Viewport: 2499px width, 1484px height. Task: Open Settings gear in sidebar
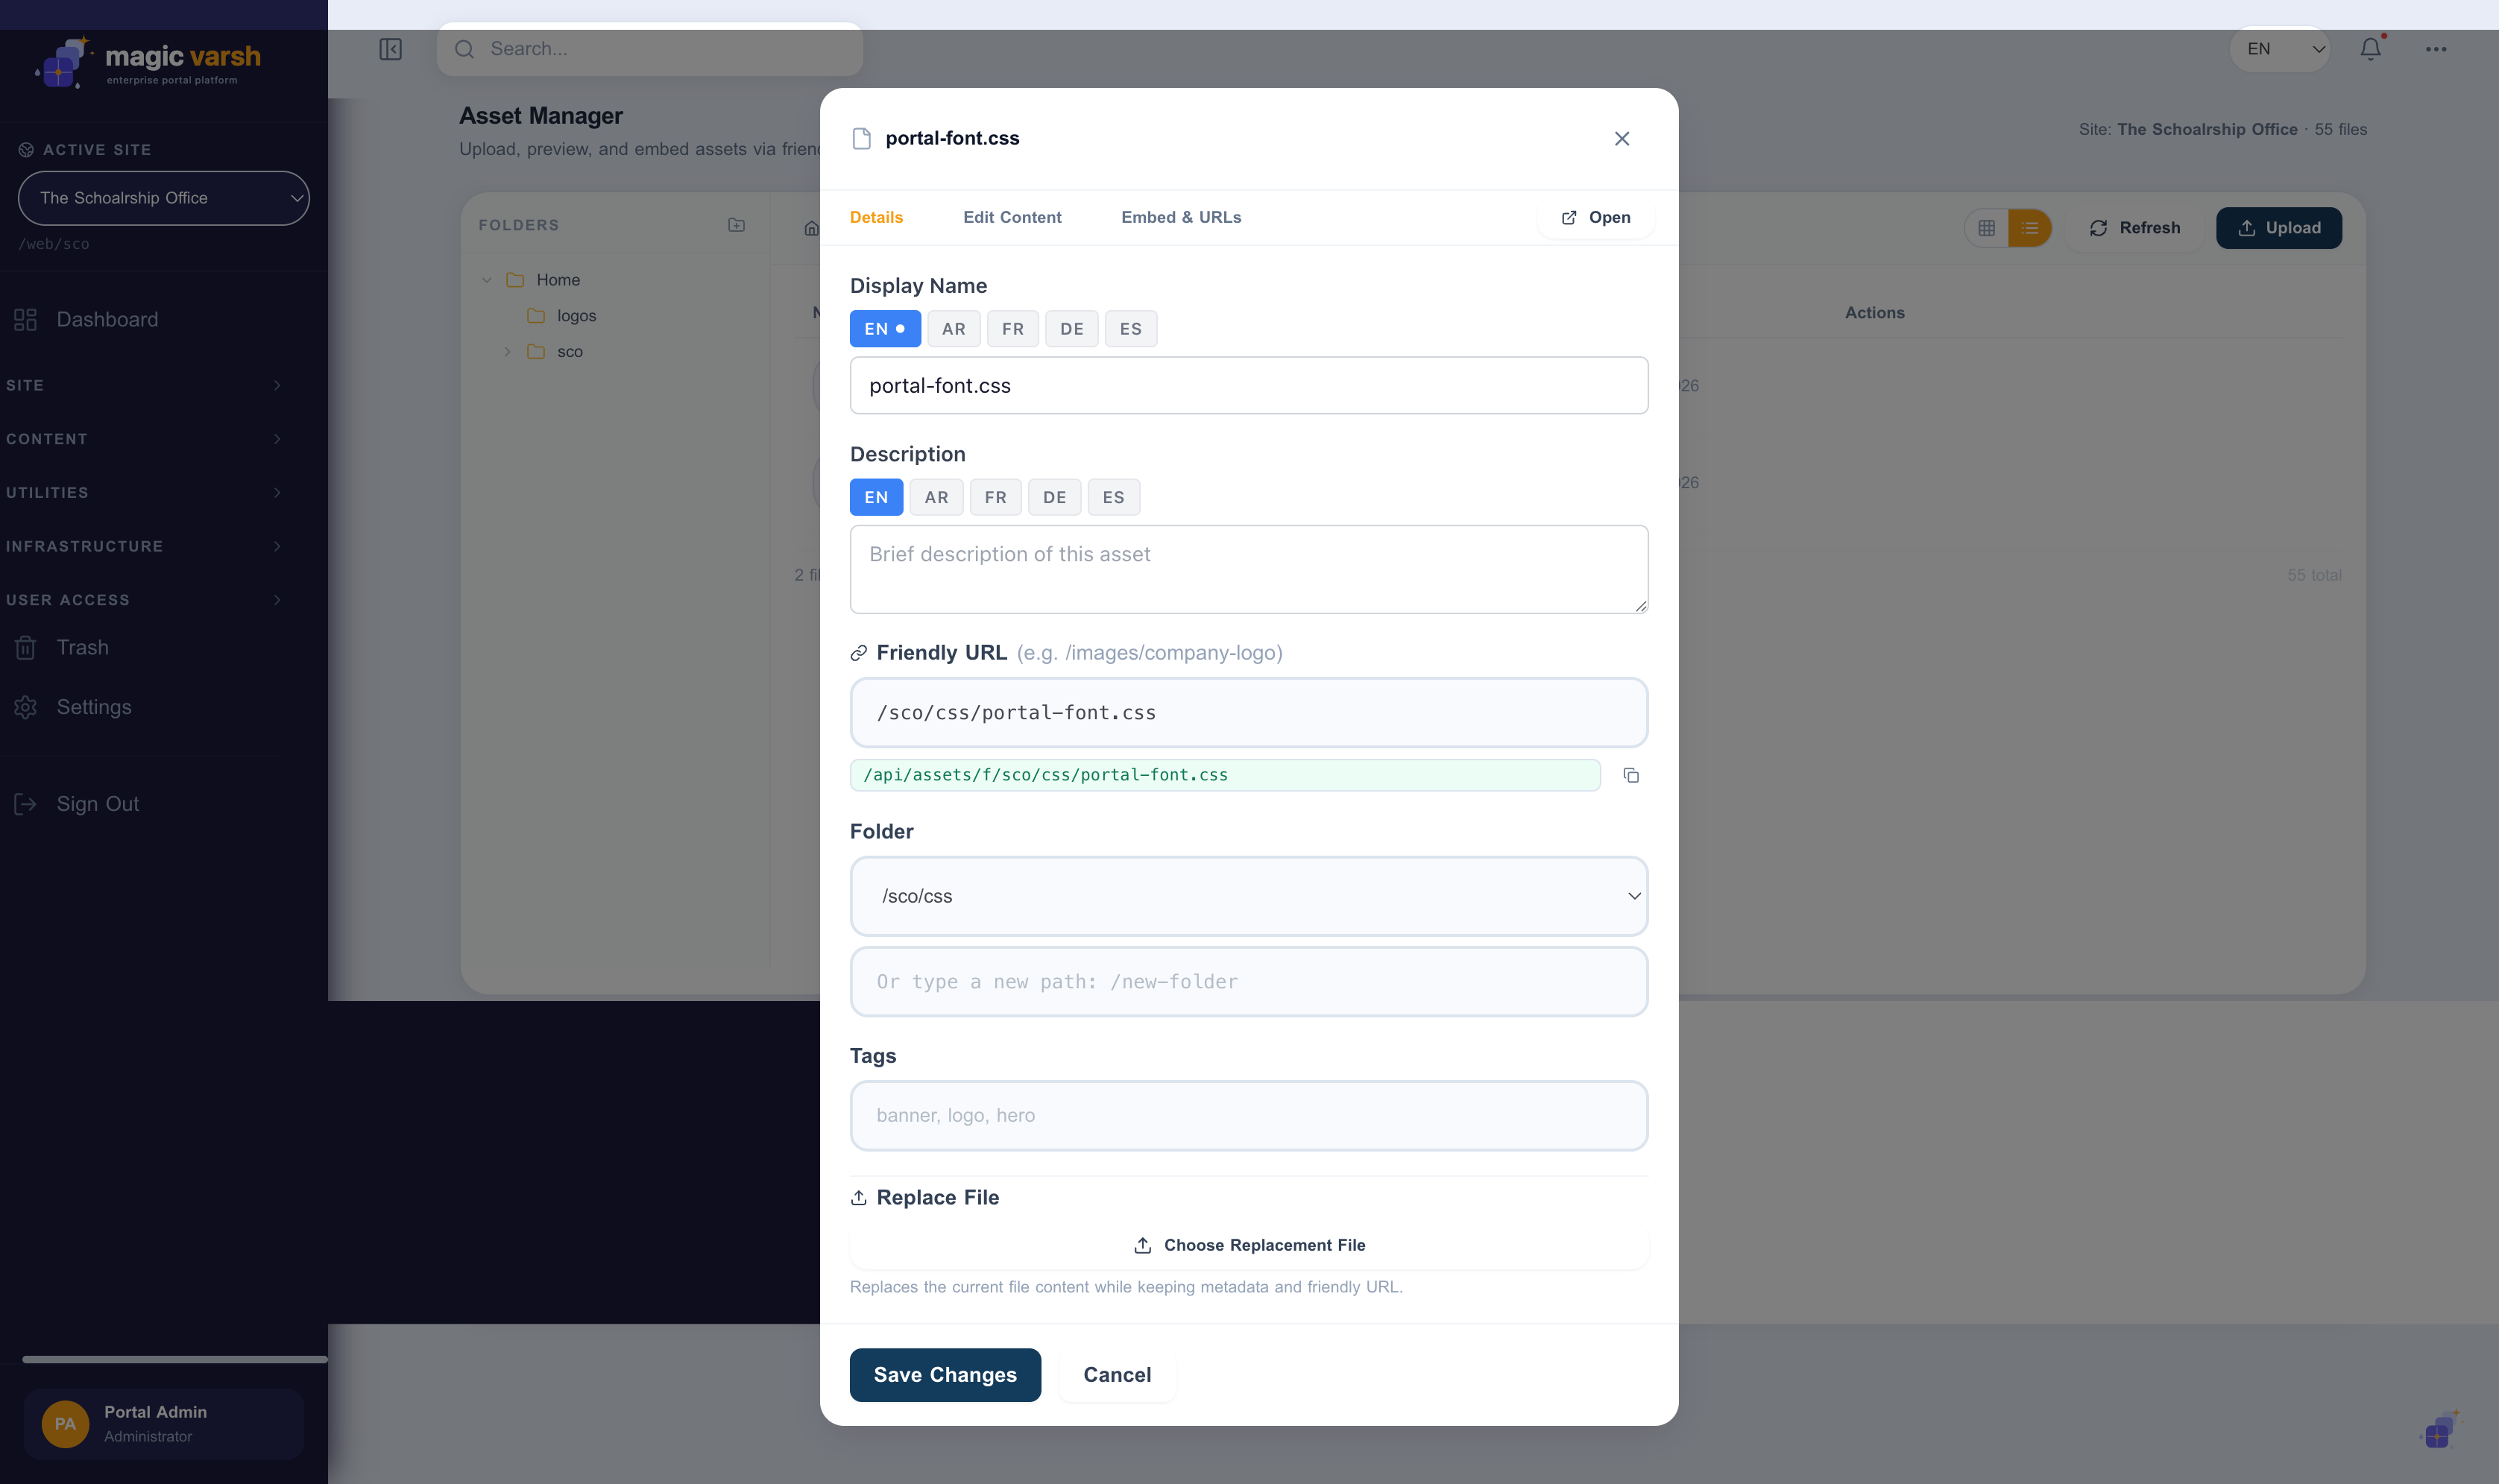click(93, 707)
